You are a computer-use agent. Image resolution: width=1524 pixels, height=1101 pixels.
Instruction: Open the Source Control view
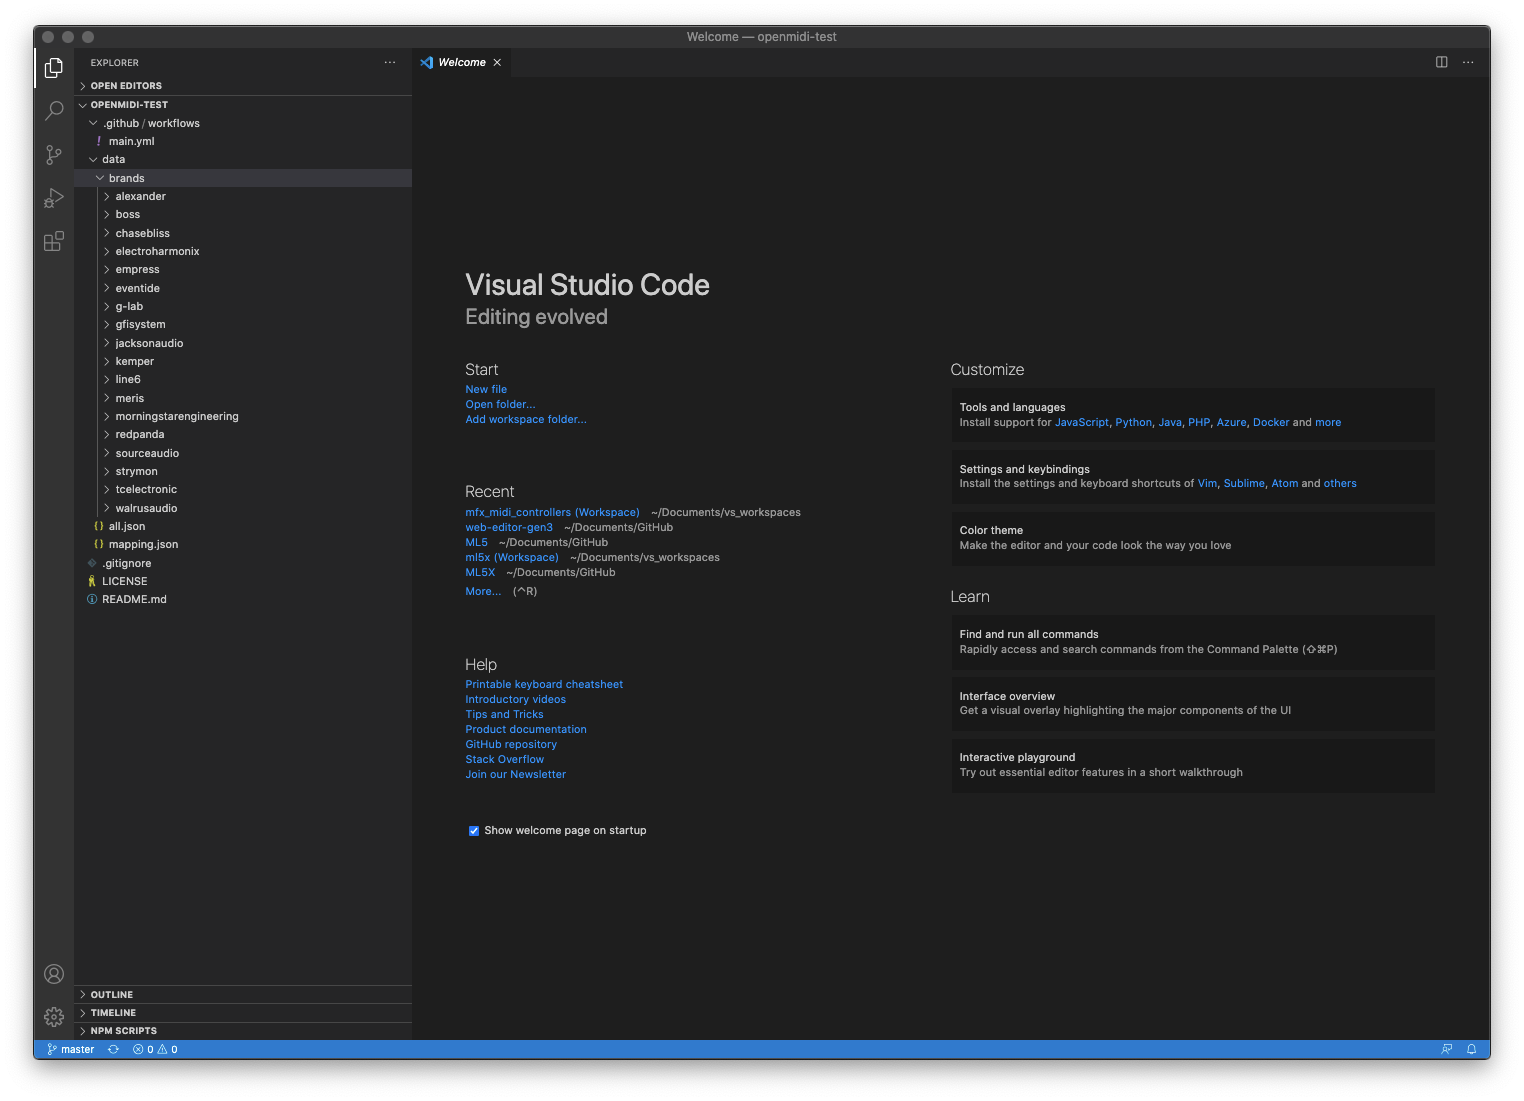(x=54, y=155)
